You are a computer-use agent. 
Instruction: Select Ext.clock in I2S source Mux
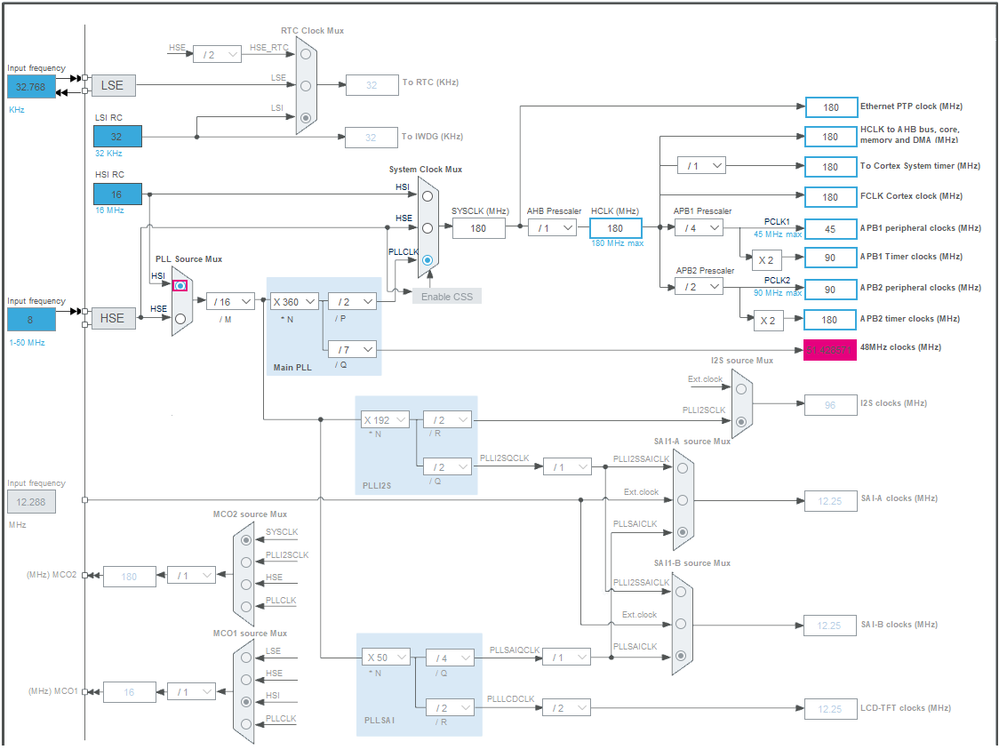click(x=740, y=389)
